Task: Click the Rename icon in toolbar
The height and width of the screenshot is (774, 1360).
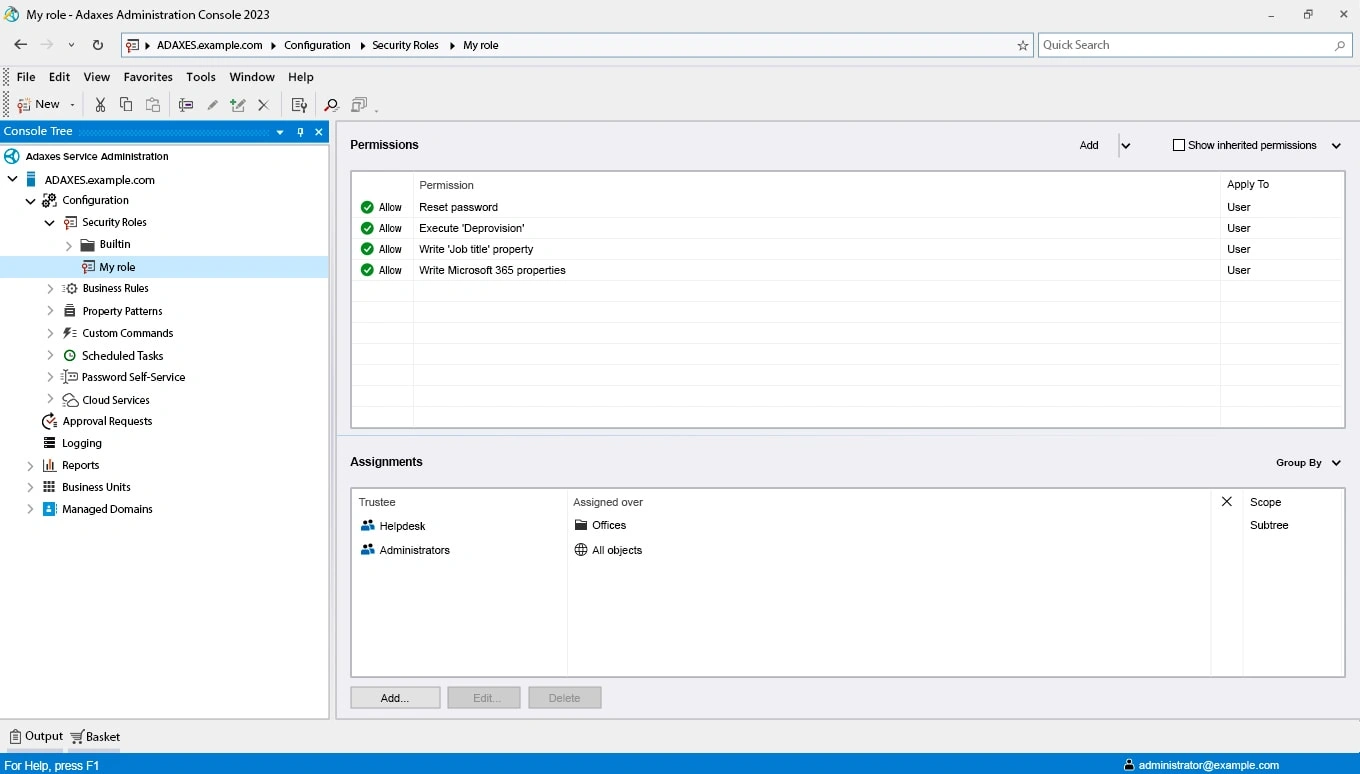Action: pyautogui.click(x=186, y=105)
